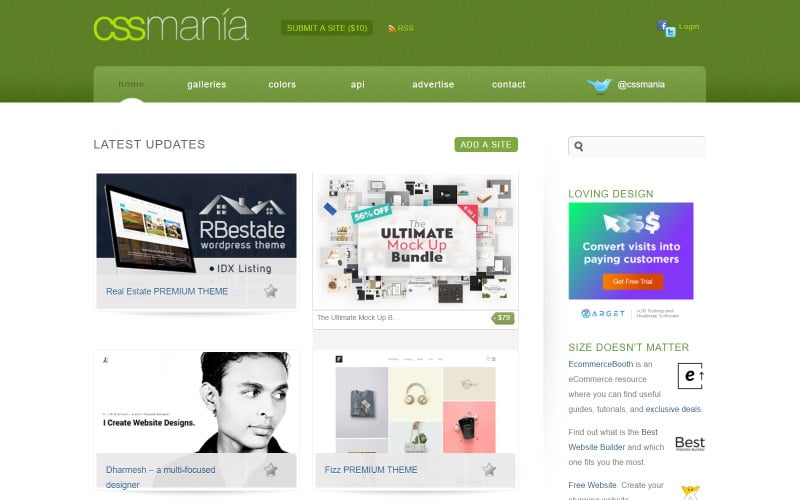Viewport: 800px width, 500px height.
Task: Open the advertise navigation item
Action: tap(433, 85)
